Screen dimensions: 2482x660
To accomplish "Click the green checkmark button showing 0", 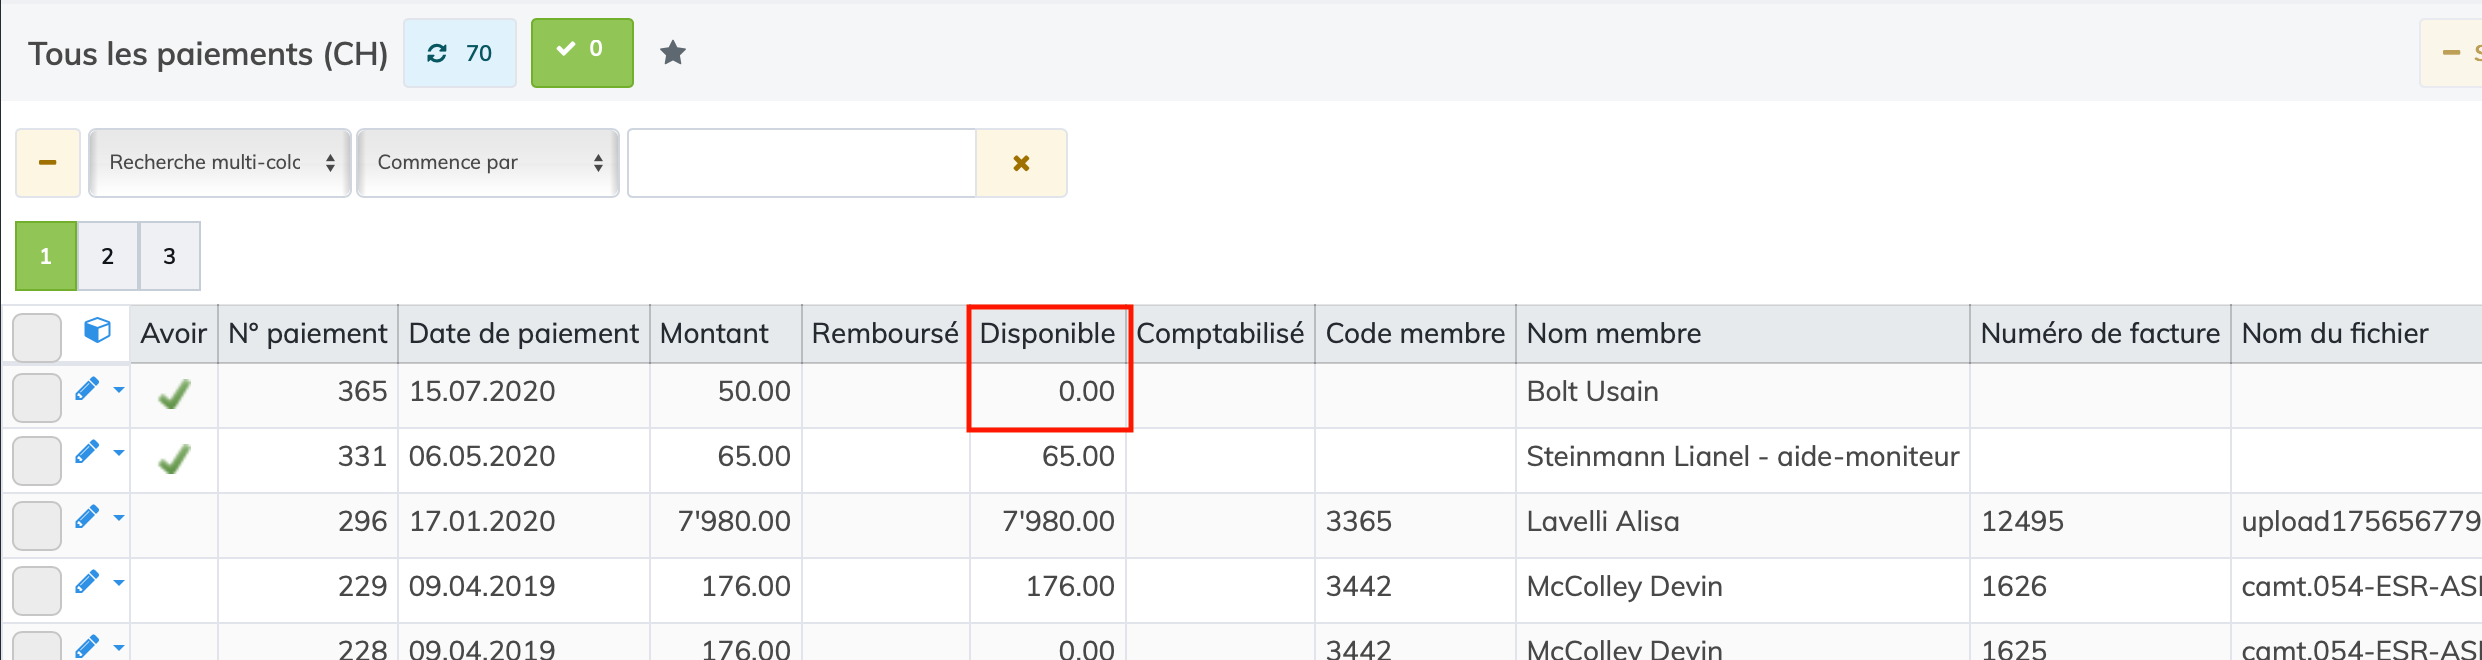I will [x=581, y=53].
